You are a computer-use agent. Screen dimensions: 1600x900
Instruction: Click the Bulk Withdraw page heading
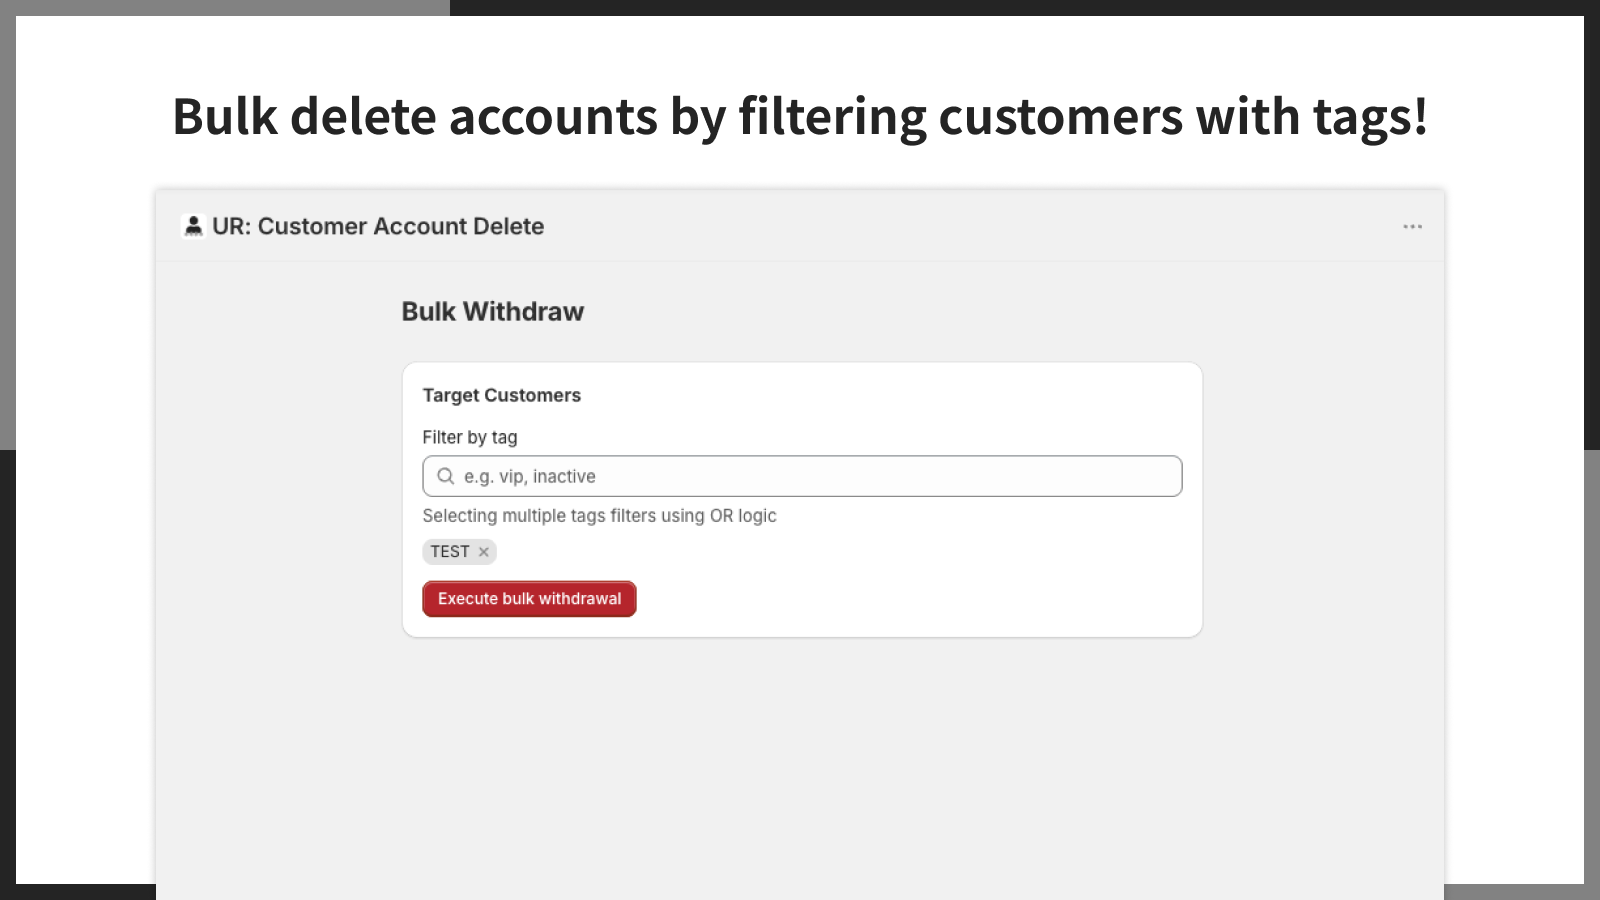point(493,312)
